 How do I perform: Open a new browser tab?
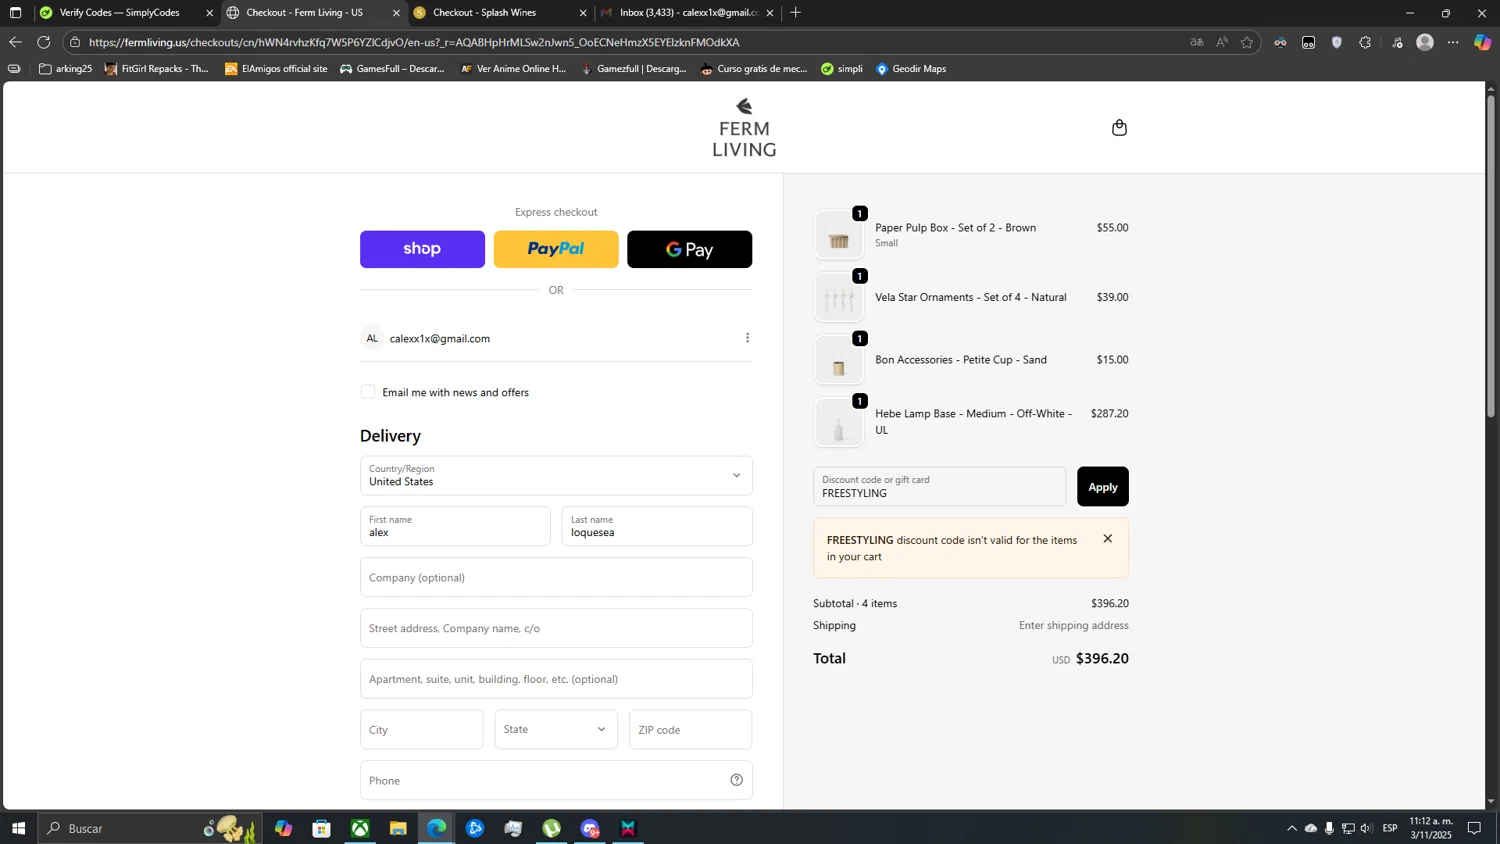pyautogui.click(x=795, y=13)
